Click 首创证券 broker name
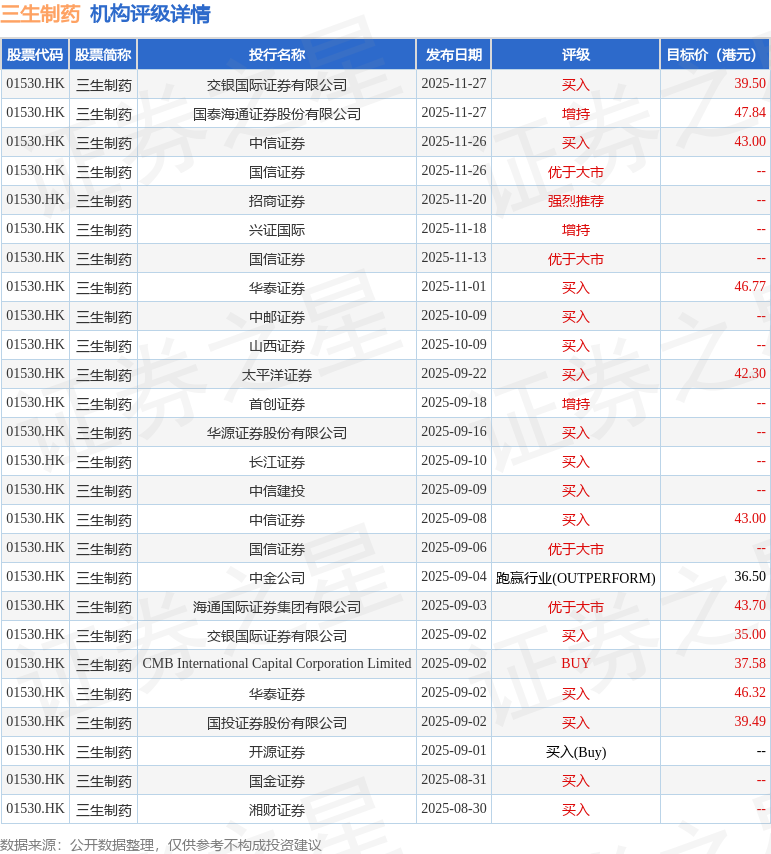This screenshot has width=771, height=854. tap(277, 404)
